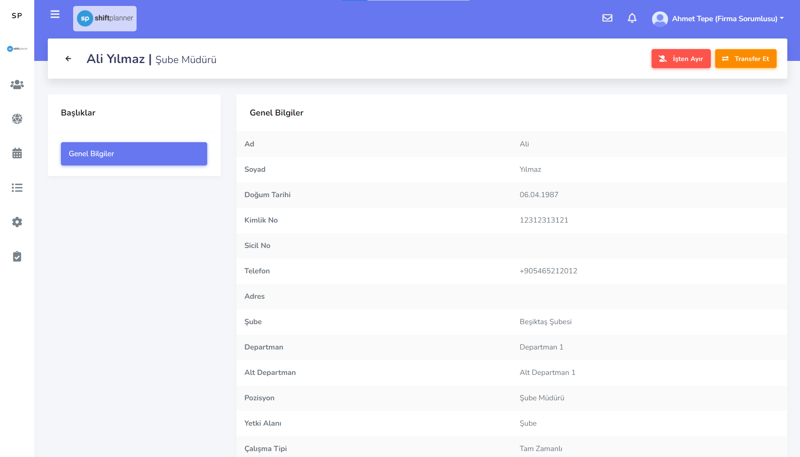Open the list icon in sidebar
Viewport: 800px width, 457px height.
(x=17, y=188)
